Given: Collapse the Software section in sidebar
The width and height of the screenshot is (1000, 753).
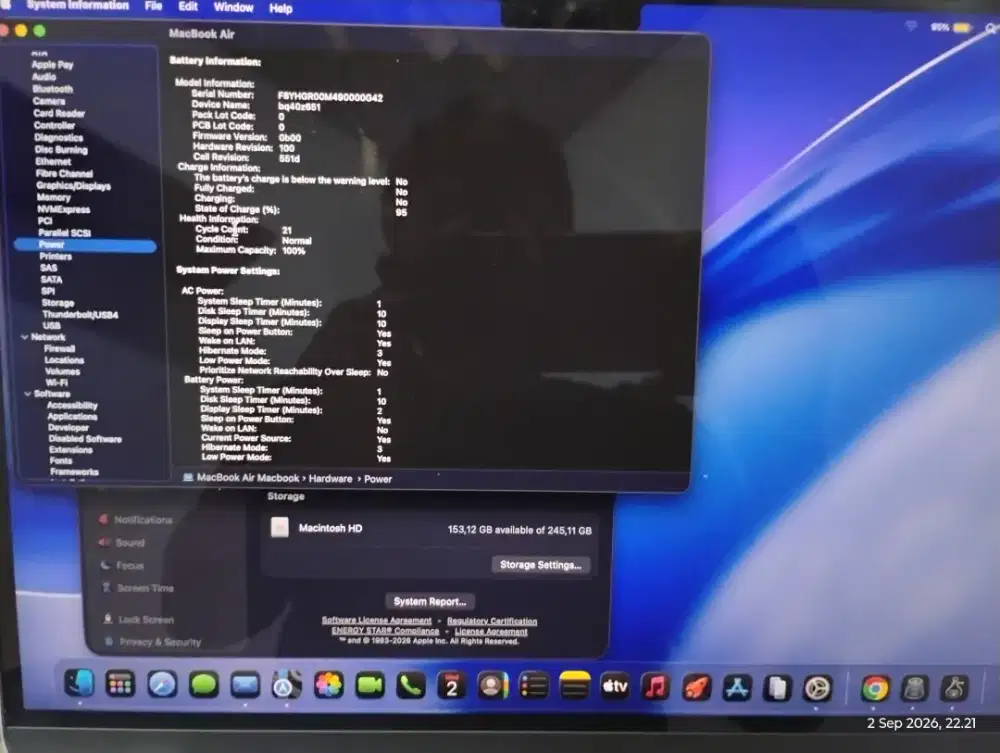Looking at the screenshot, I should coord(27,393).
